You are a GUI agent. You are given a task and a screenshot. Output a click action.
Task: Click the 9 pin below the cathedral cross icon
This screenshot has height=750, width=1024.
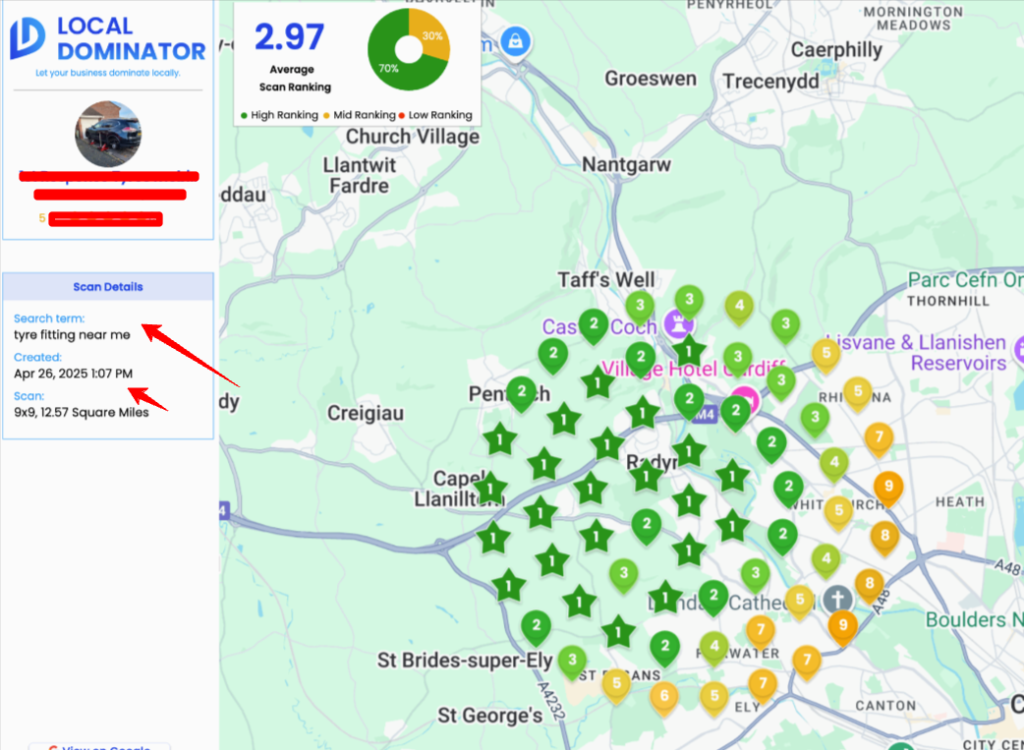843,626
